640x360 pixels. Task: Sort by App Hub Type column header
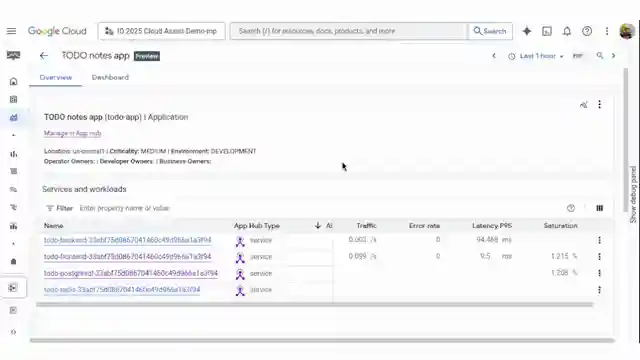click(x=257, y=226)
